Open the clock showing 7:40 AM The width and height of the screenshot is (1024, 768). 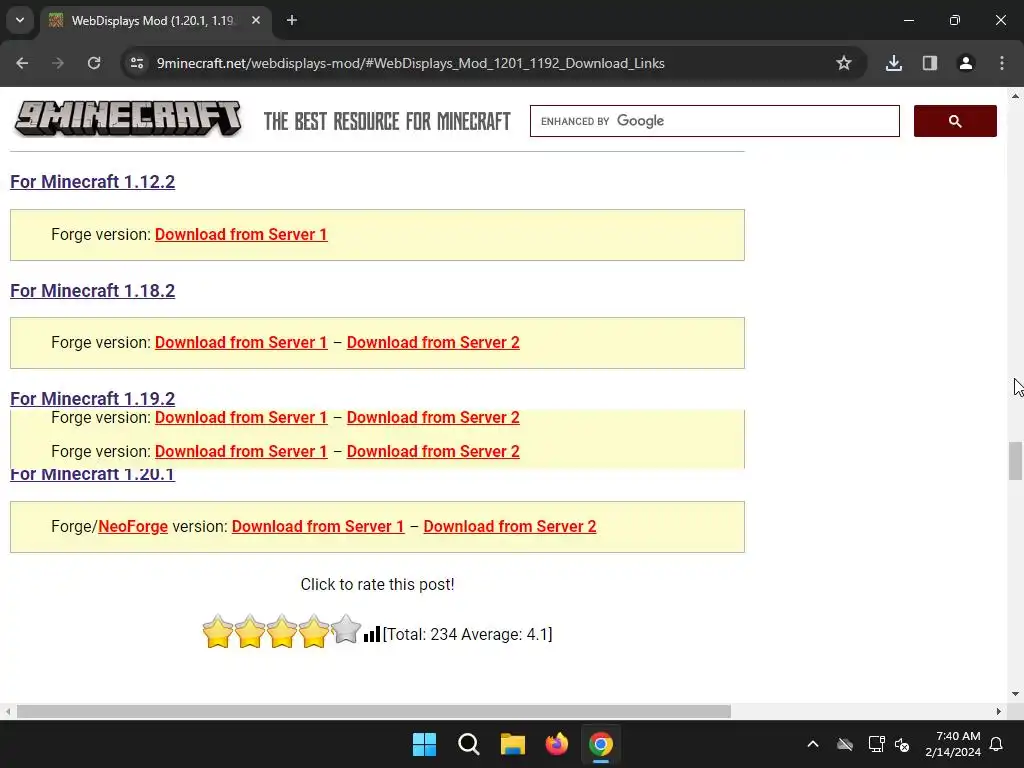point(953,744)
